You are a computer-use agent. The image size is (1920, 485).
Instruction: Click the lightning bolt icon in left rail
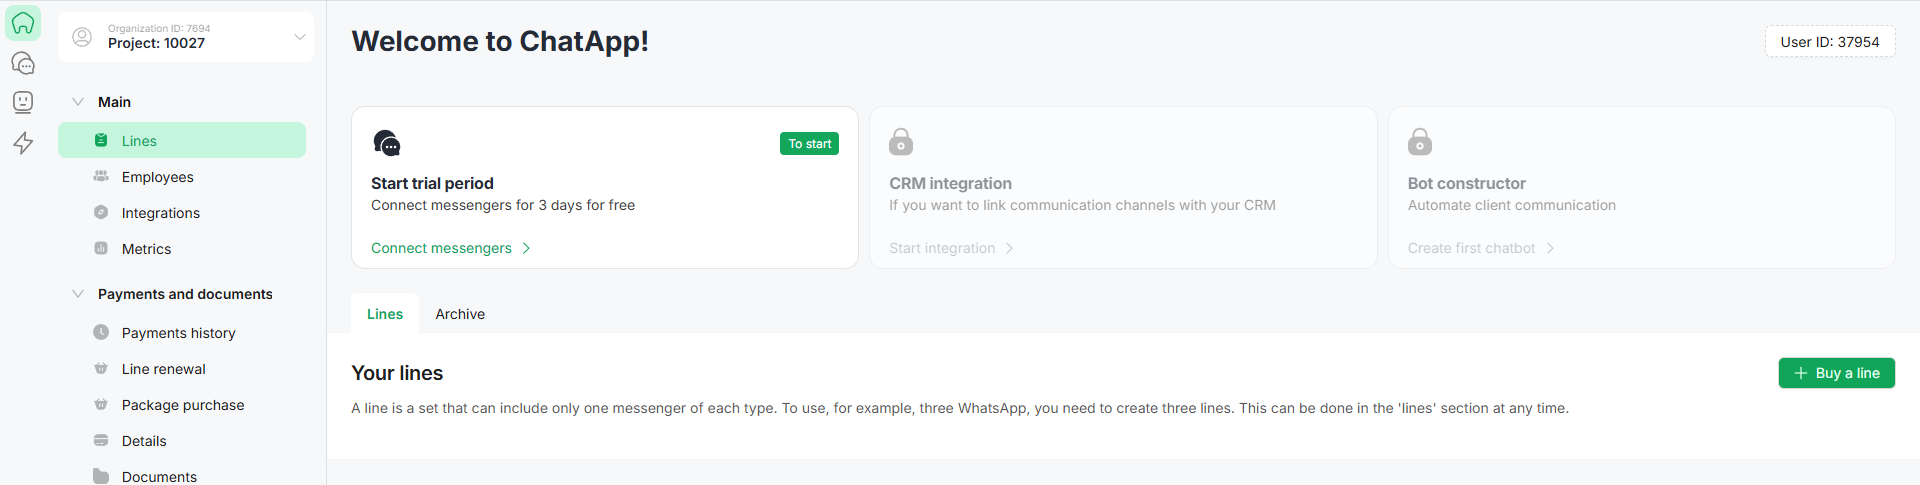pyautogui.click(x=23, y=143)
